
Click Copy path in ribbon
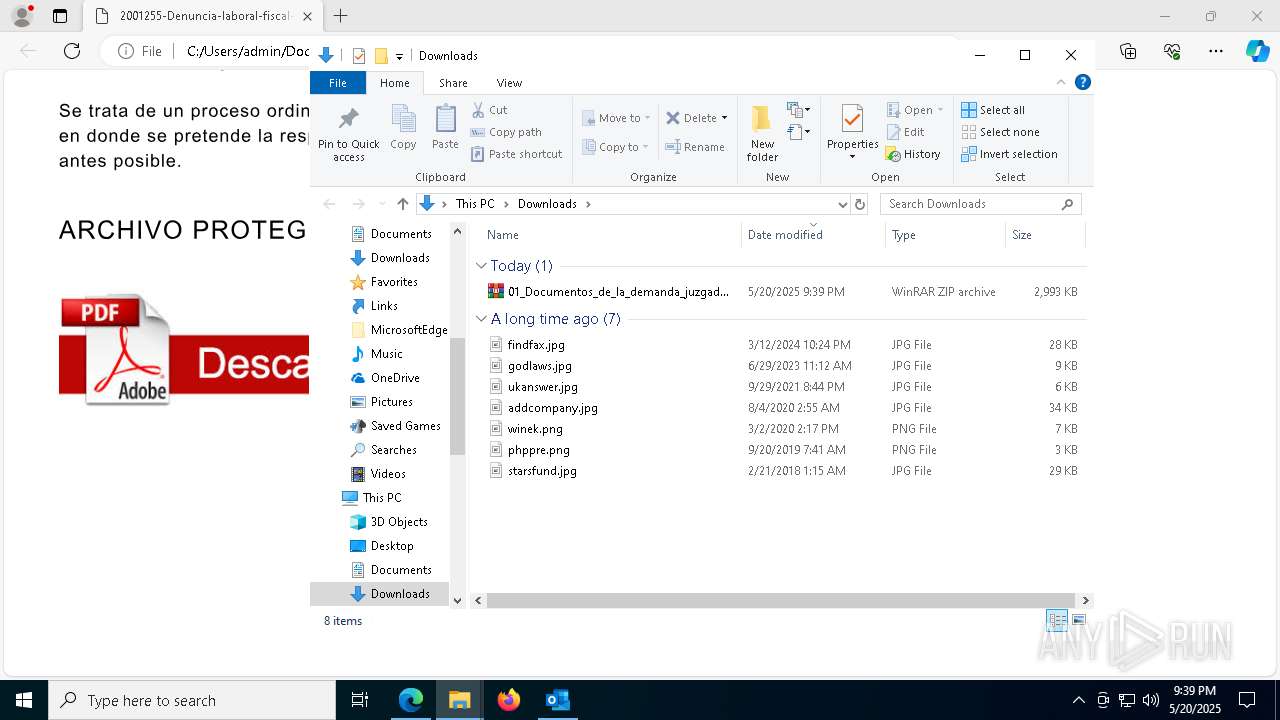(x=506, y=132)
